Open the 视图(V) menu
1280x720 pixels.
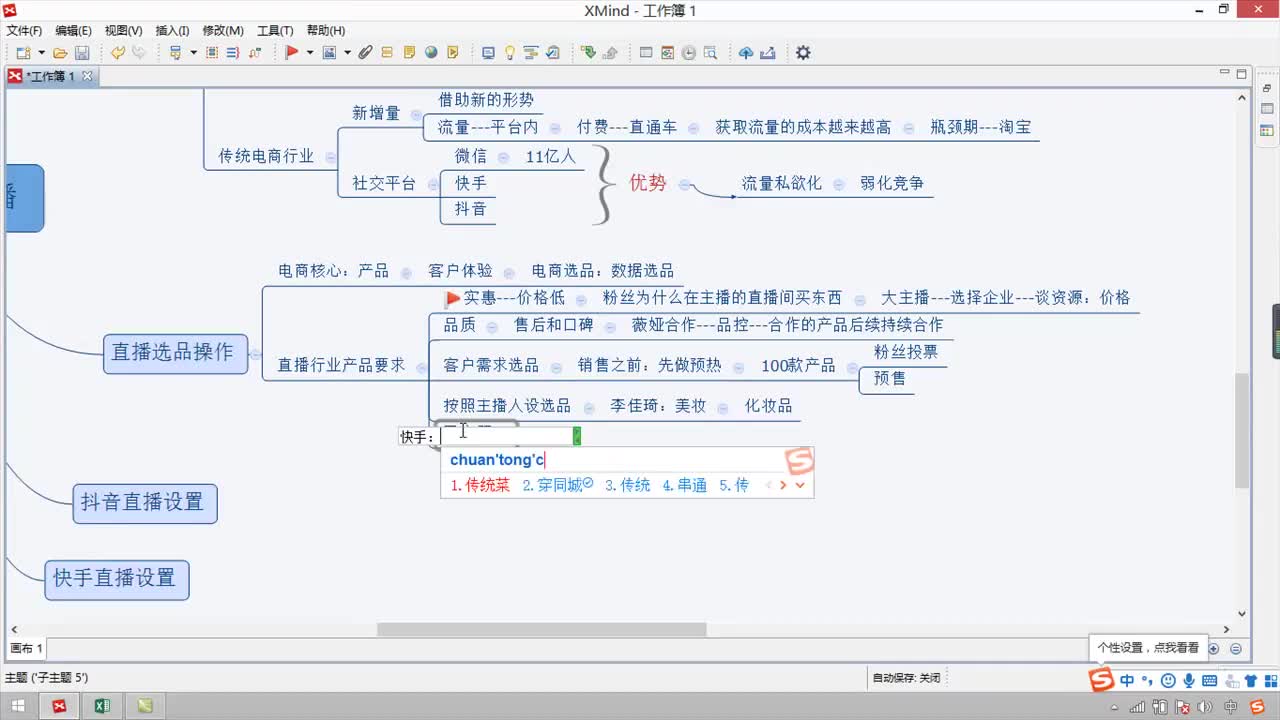click(x=123, y=31)
